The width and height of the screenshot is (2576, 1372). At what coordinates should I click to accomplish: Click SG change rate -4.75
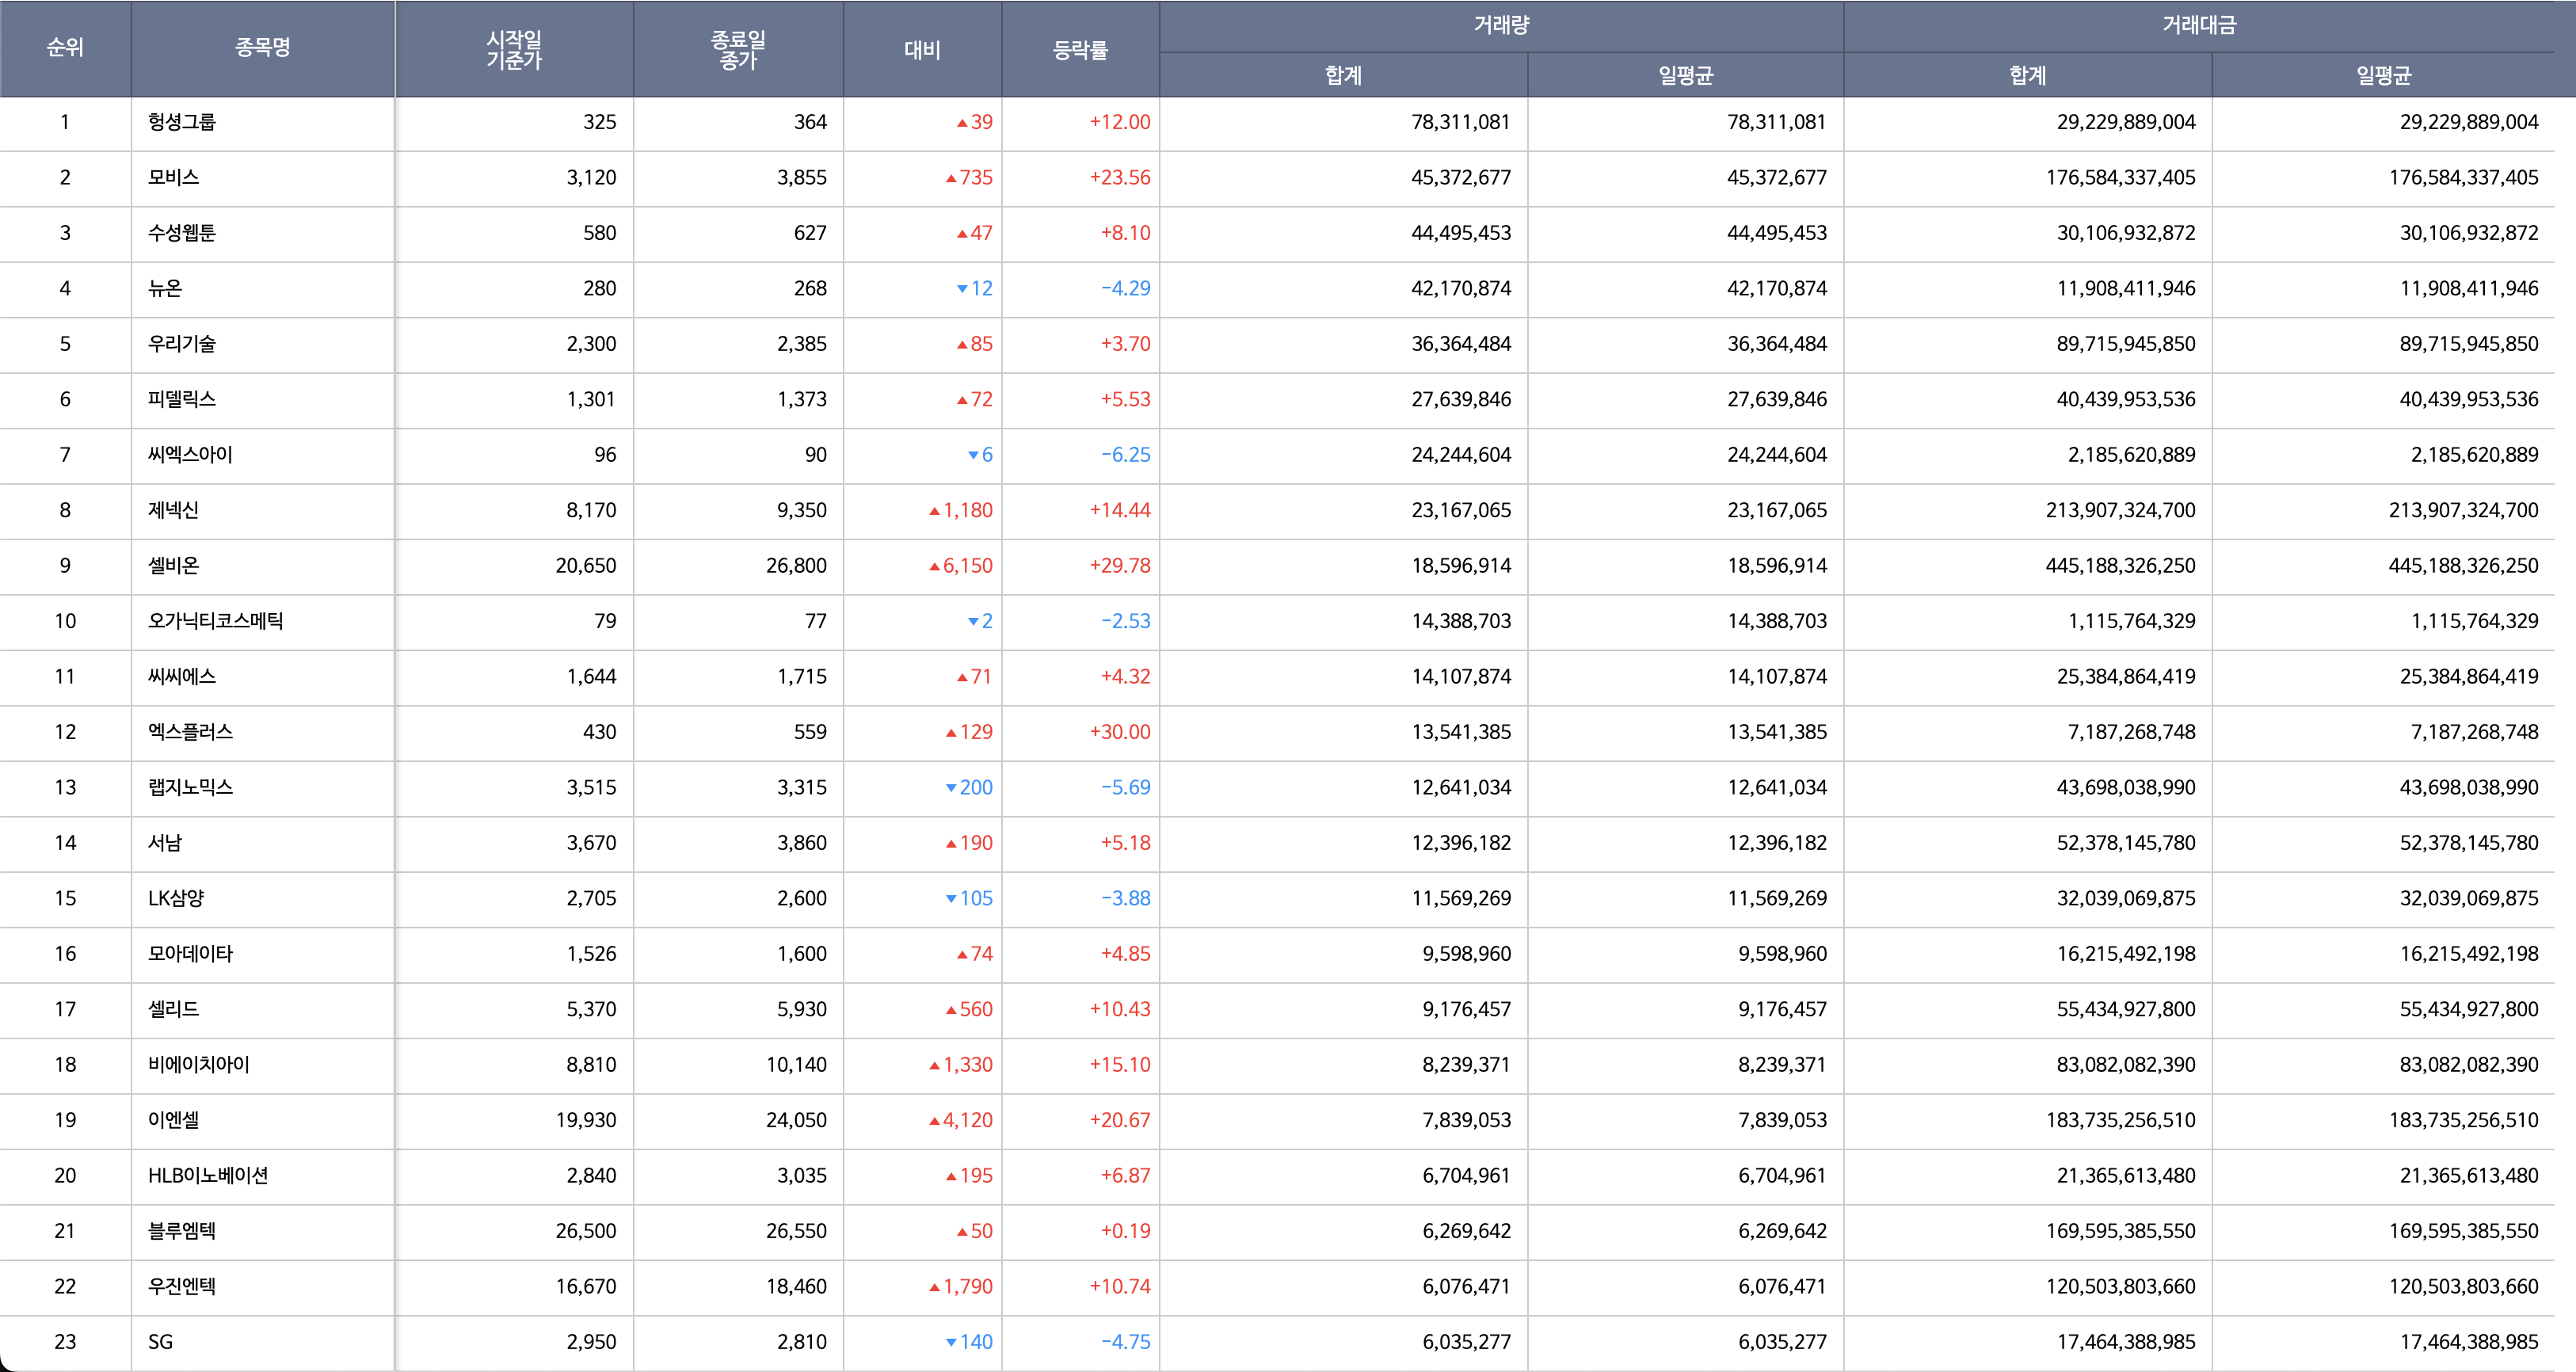tap(1126, 1342)
